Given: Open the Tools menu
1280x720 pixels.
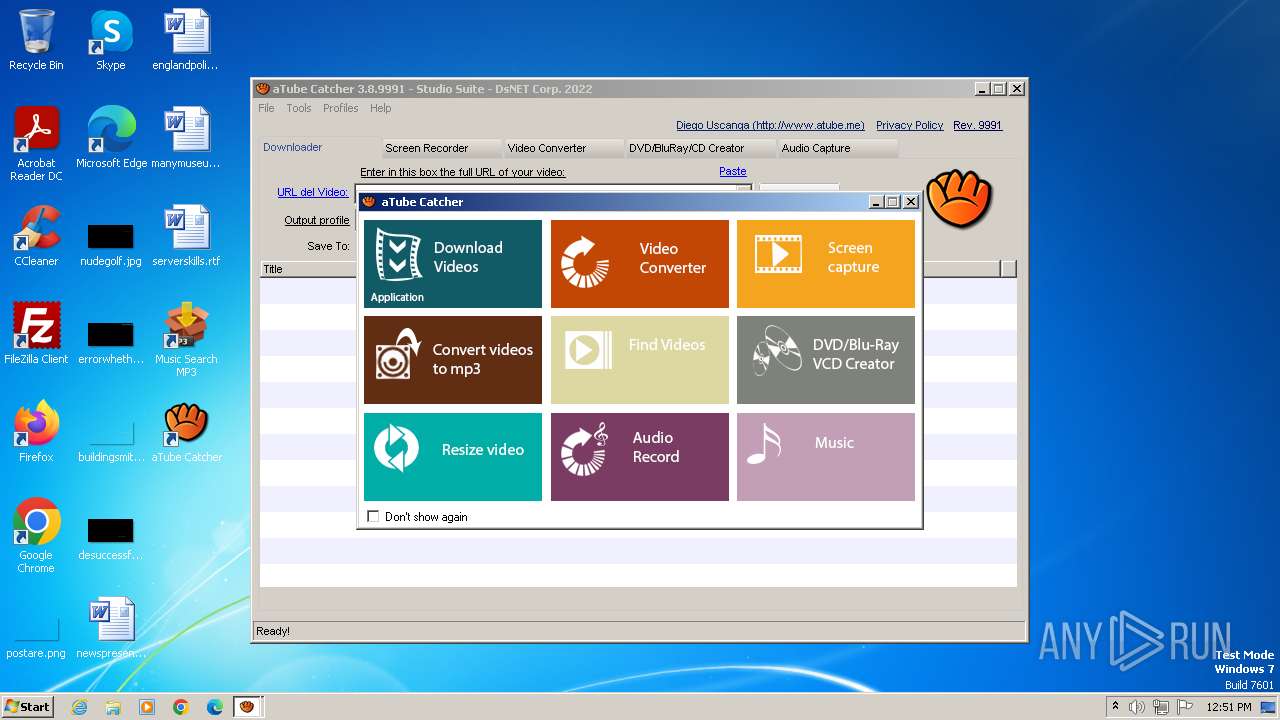Looking at the screenshot, I should (x=299, y=108).
